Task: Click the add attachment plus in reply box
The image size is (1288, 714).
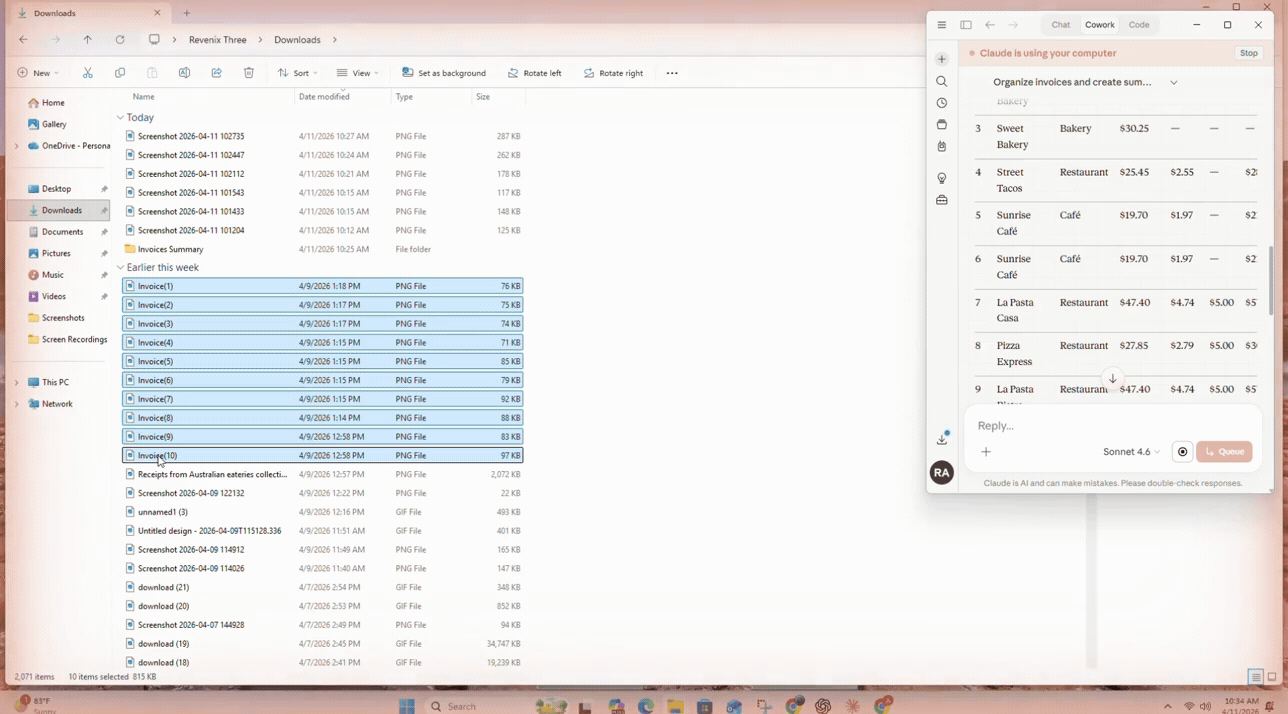Action: [x=986, y=452]
